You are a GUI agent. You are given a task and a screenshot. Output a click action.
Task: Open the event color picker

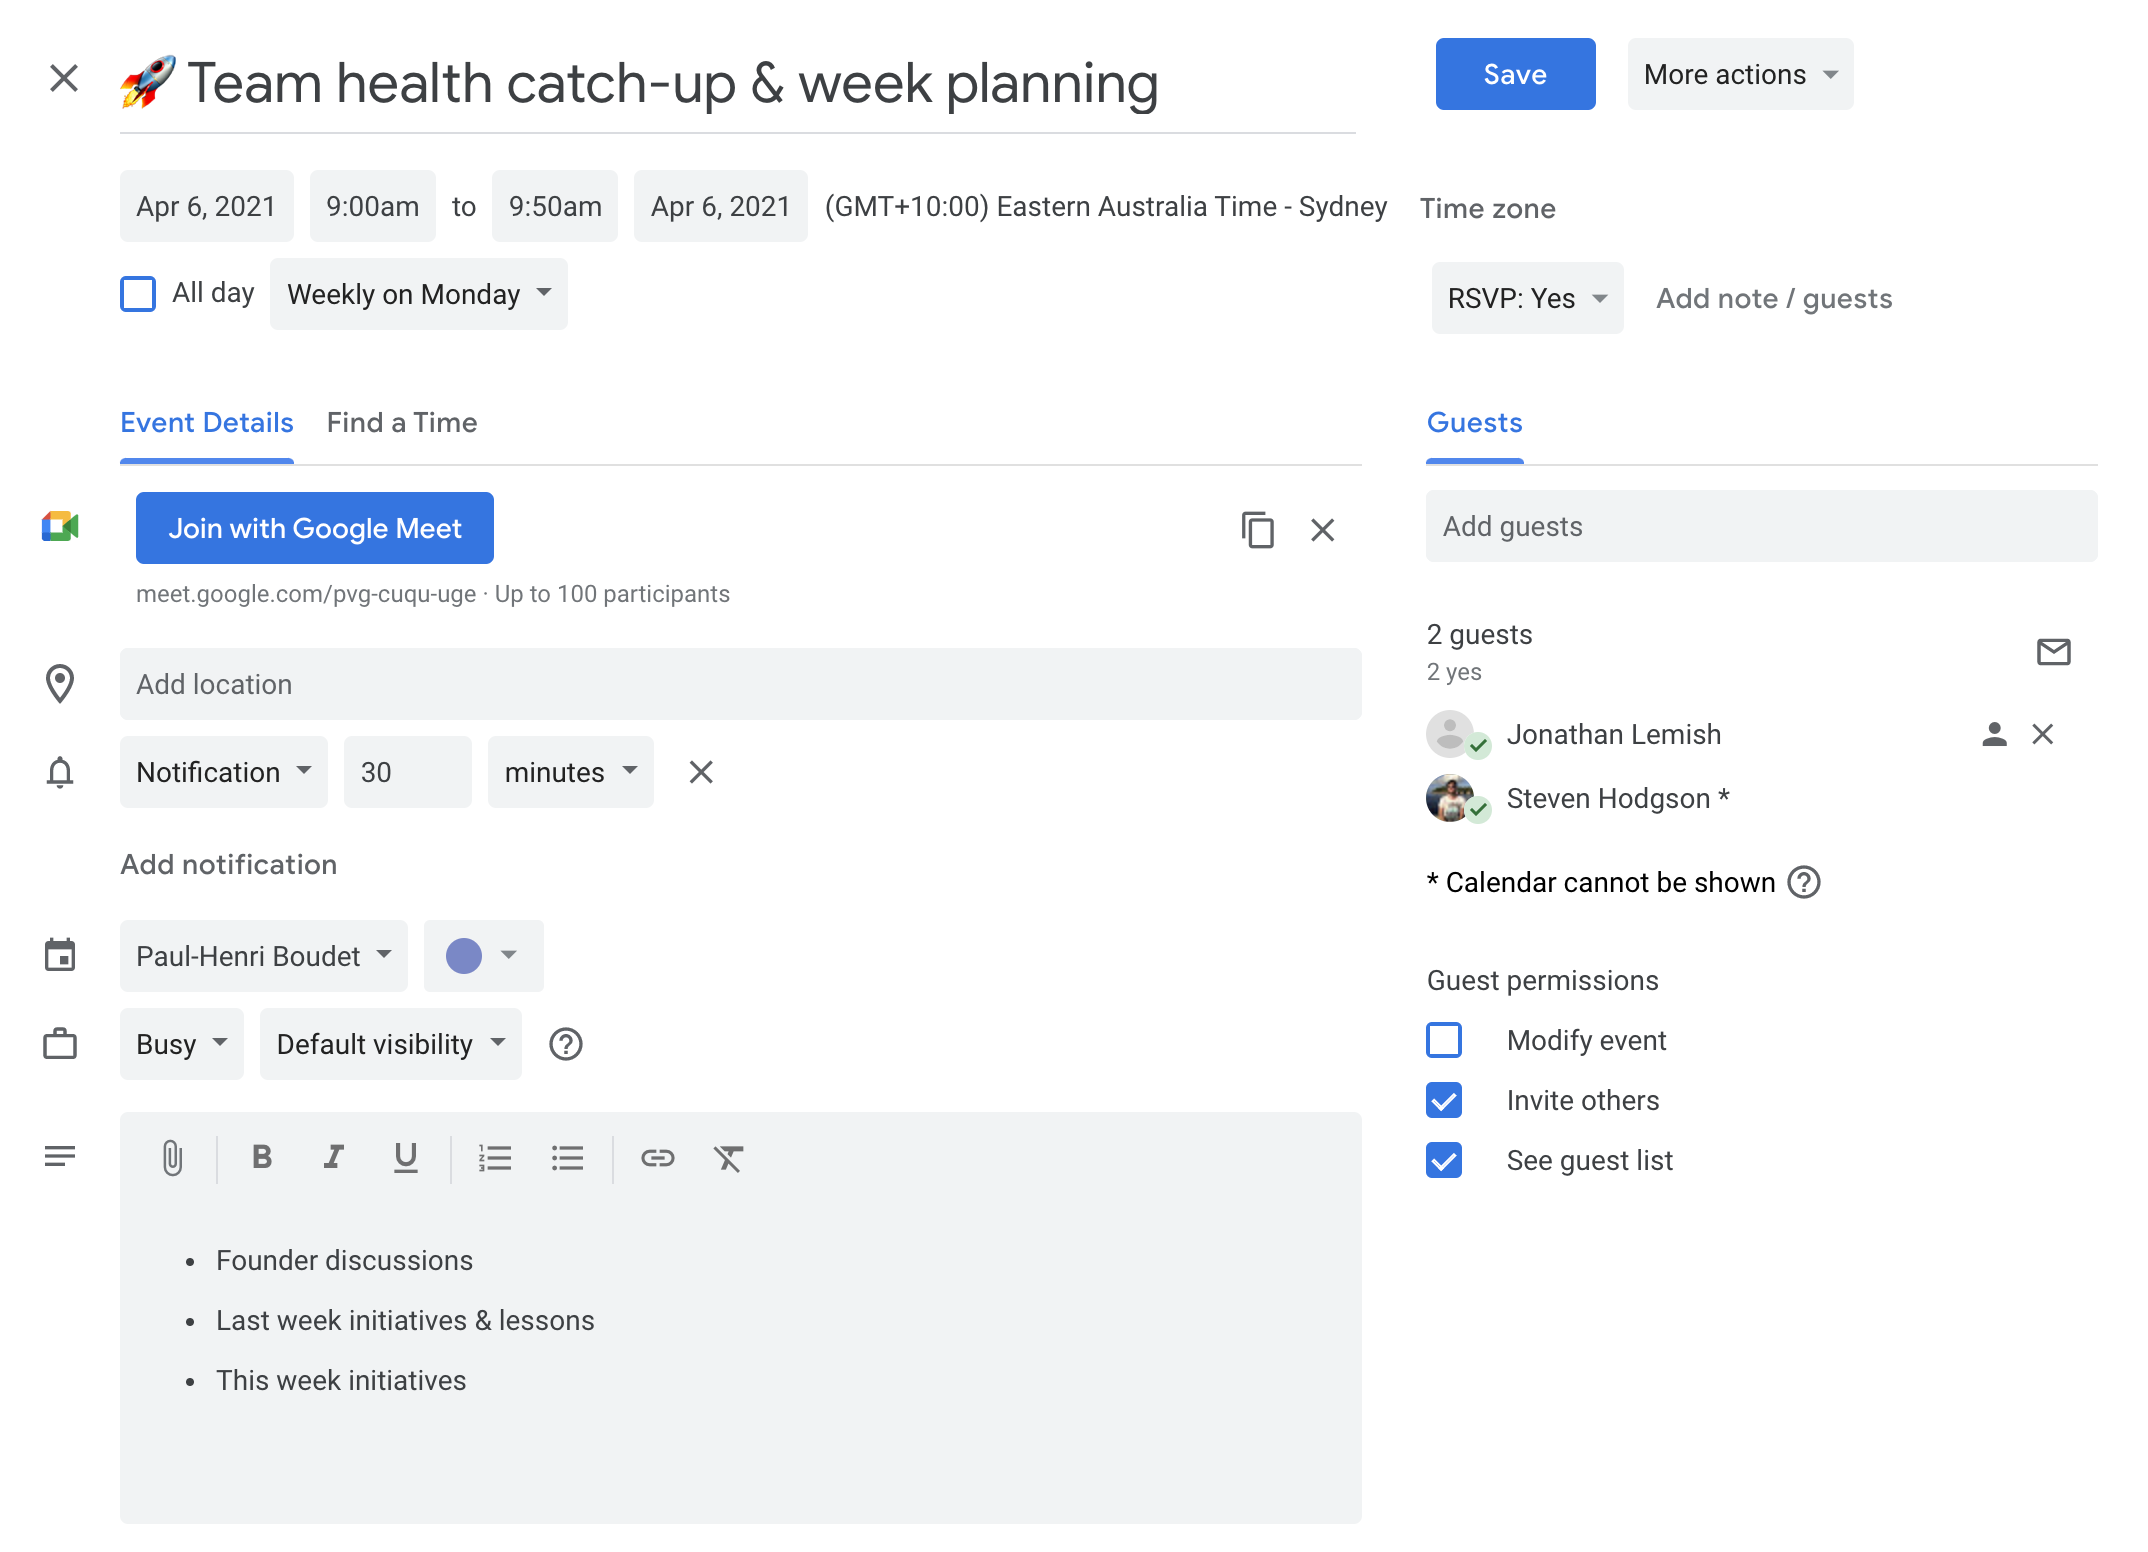[484, 956]
